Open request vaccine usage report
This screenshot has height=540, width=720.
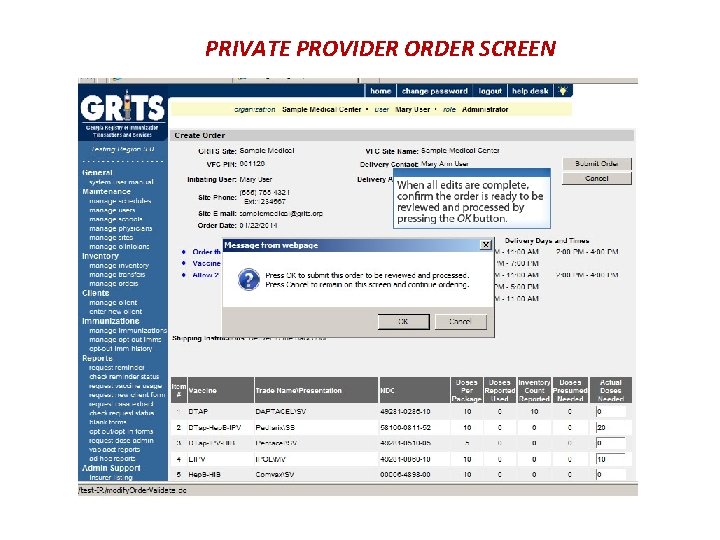(125, 386)
